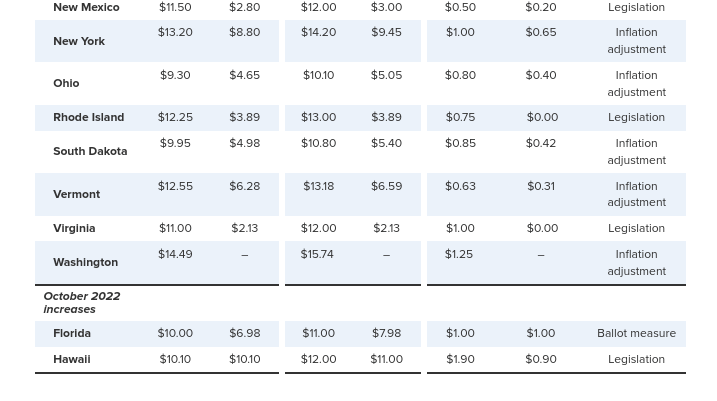Select Washington's $15.74 wage value

tap(317, 254)
